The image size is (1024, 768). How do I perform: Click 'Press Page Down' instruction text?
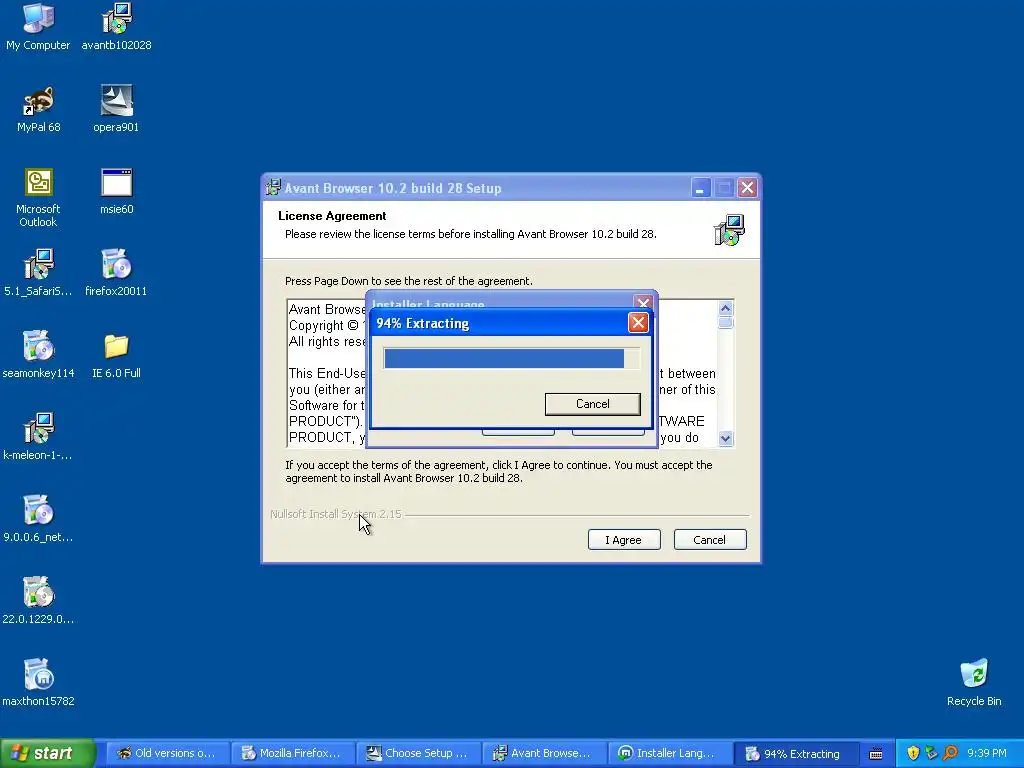pos(409,281)
